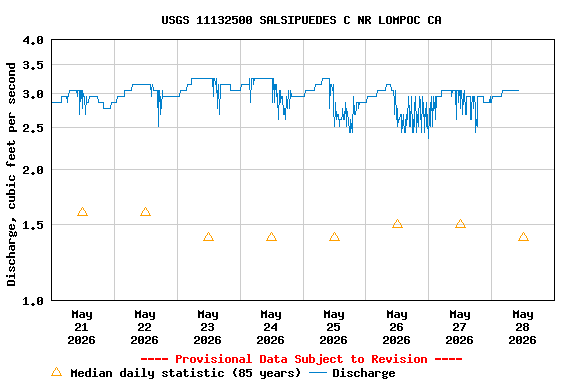Screen dimensions: 576x384
Task: Click the vertical axis title Discharge, cubic feet per second
Action: click(x=11, y=174)
